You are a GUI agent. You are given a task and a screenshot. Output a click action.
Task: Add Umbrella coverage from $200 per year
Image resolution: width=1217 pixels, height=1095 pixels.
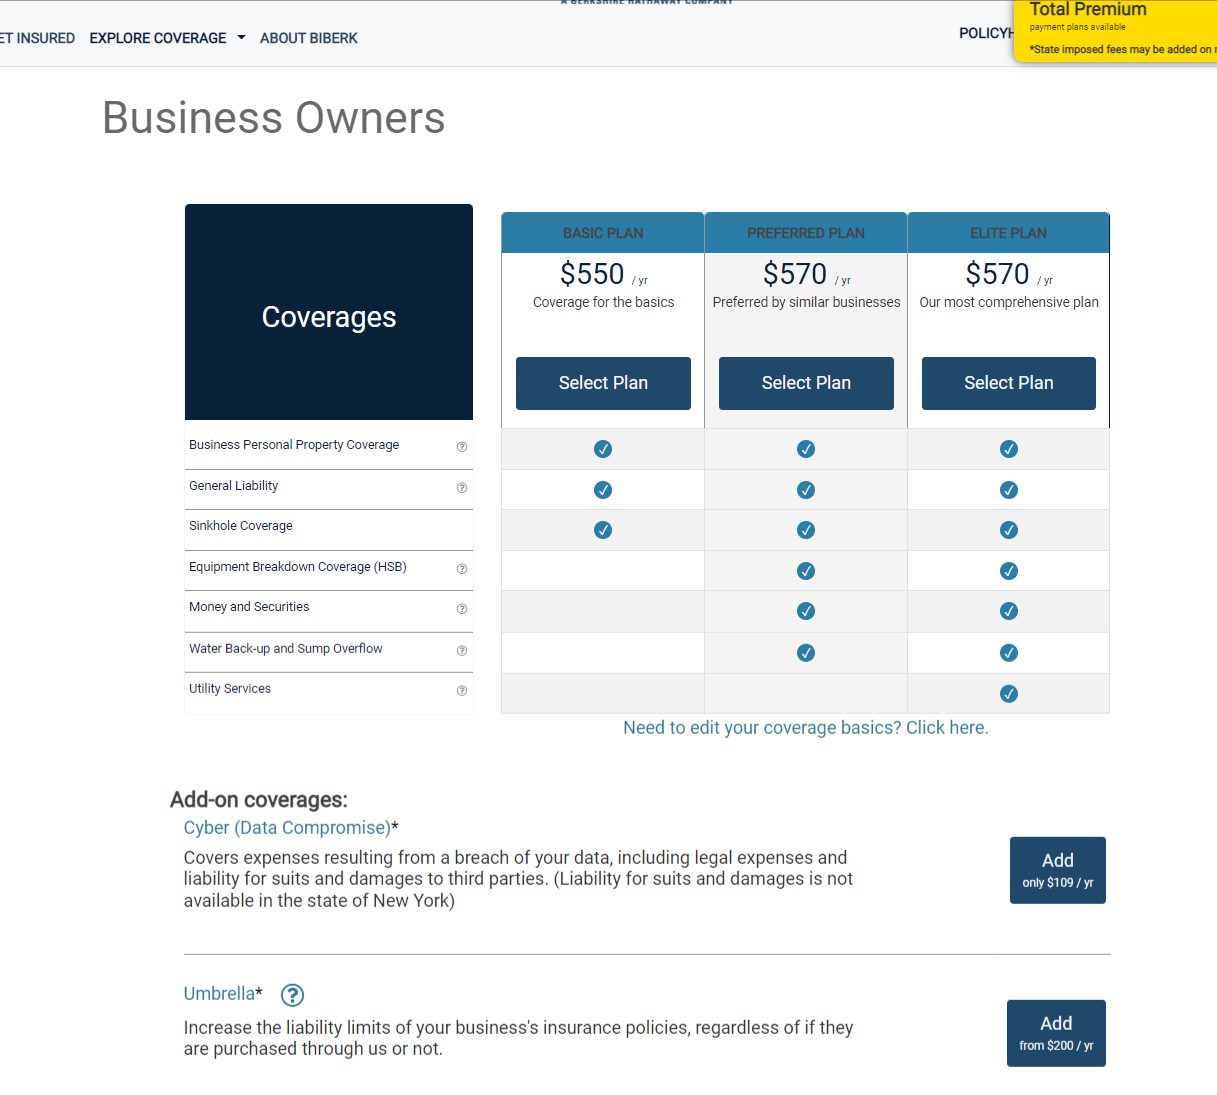(x=1056, y=1033)
